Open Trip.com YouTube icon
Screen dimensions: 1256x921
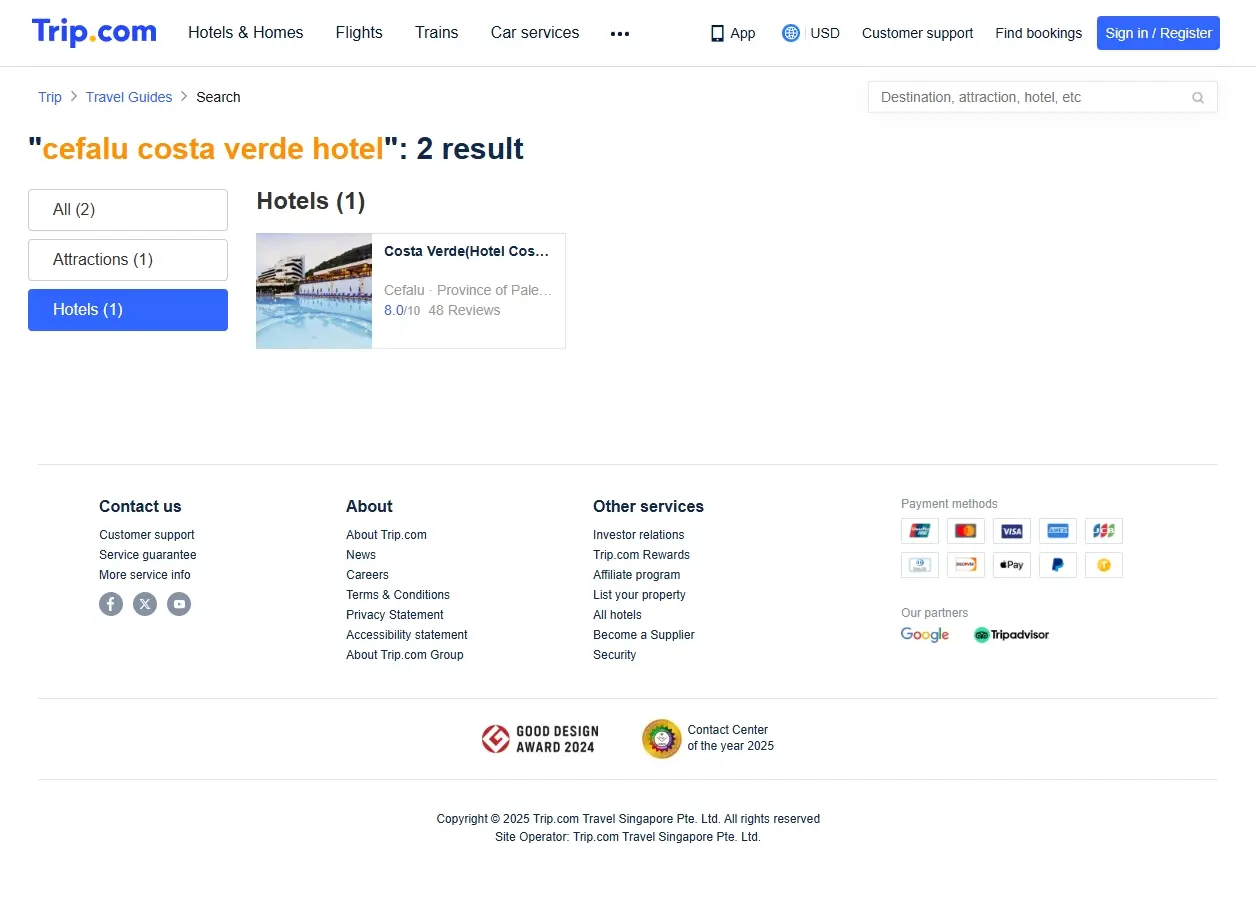pyautogui.click(x=179, y=604)
